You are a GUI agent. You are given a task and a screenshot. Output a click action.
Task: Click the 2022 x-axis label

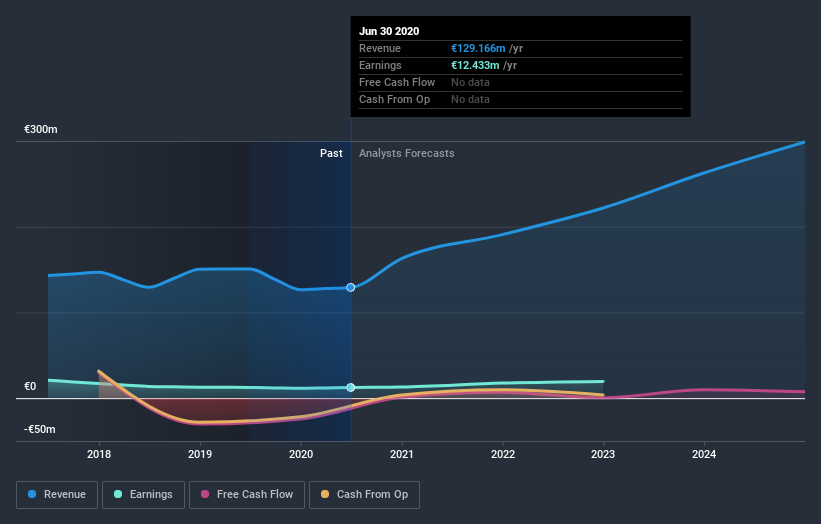pyautogui.click(x=503, y=454)
